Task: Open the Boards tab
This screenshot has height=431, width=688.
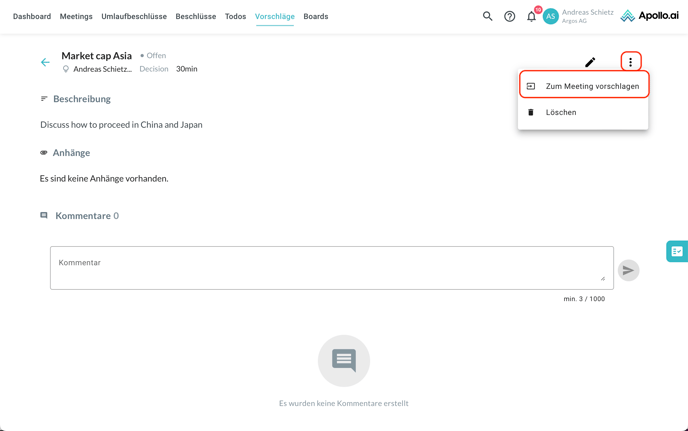Action: 316,16
